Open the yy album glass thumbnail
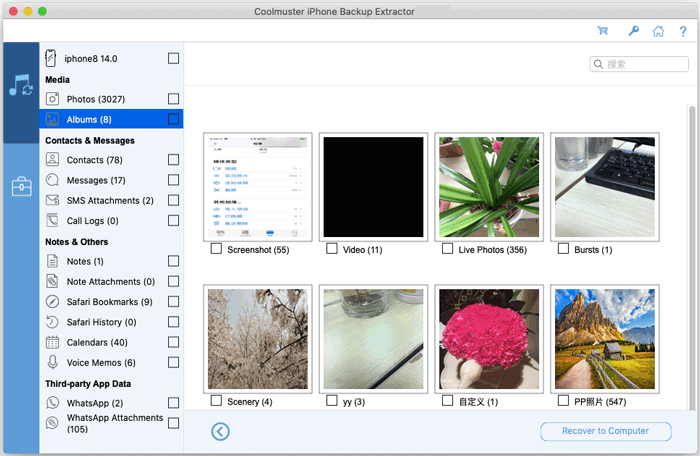 coord(373,339)
